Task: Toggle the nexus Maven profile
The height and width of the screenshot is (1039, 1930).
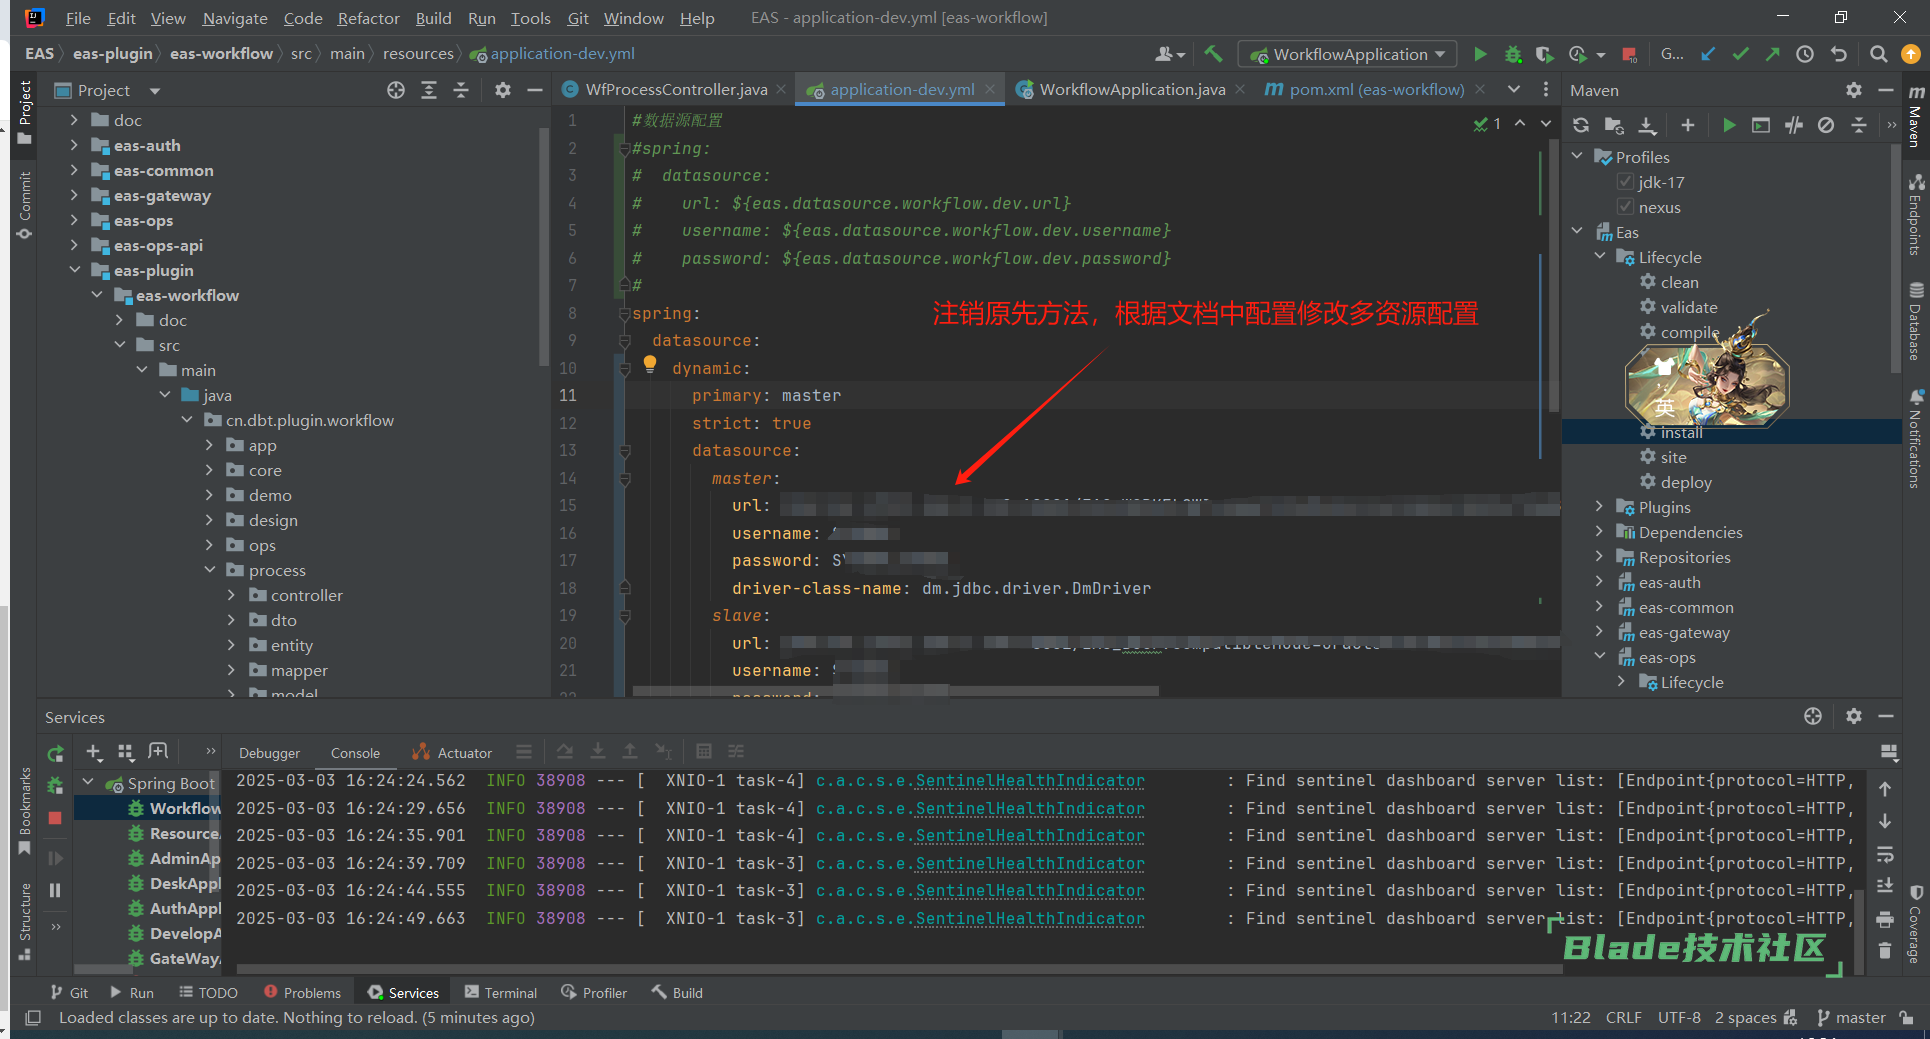Action: (1626, 207)
